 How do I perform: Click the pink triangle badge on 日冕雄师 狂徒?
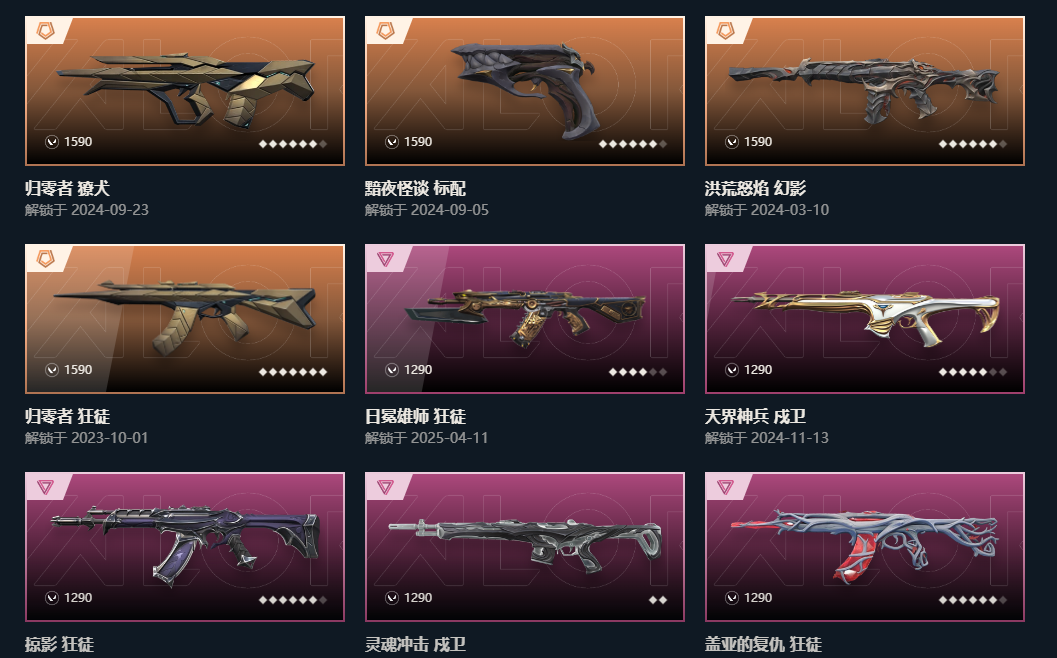point(385,258)
